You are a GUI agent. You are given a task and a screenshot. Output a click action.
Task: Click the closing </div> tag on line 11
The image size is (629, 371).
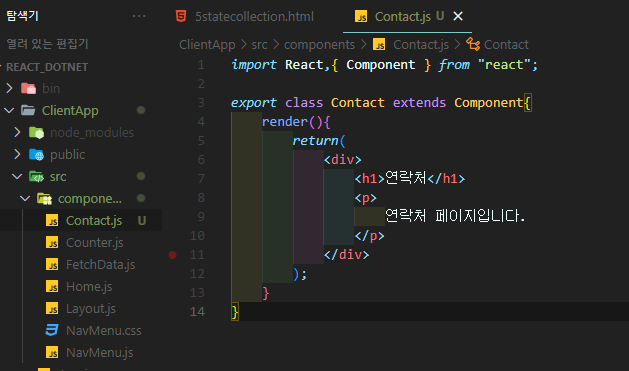click(346, 255)
